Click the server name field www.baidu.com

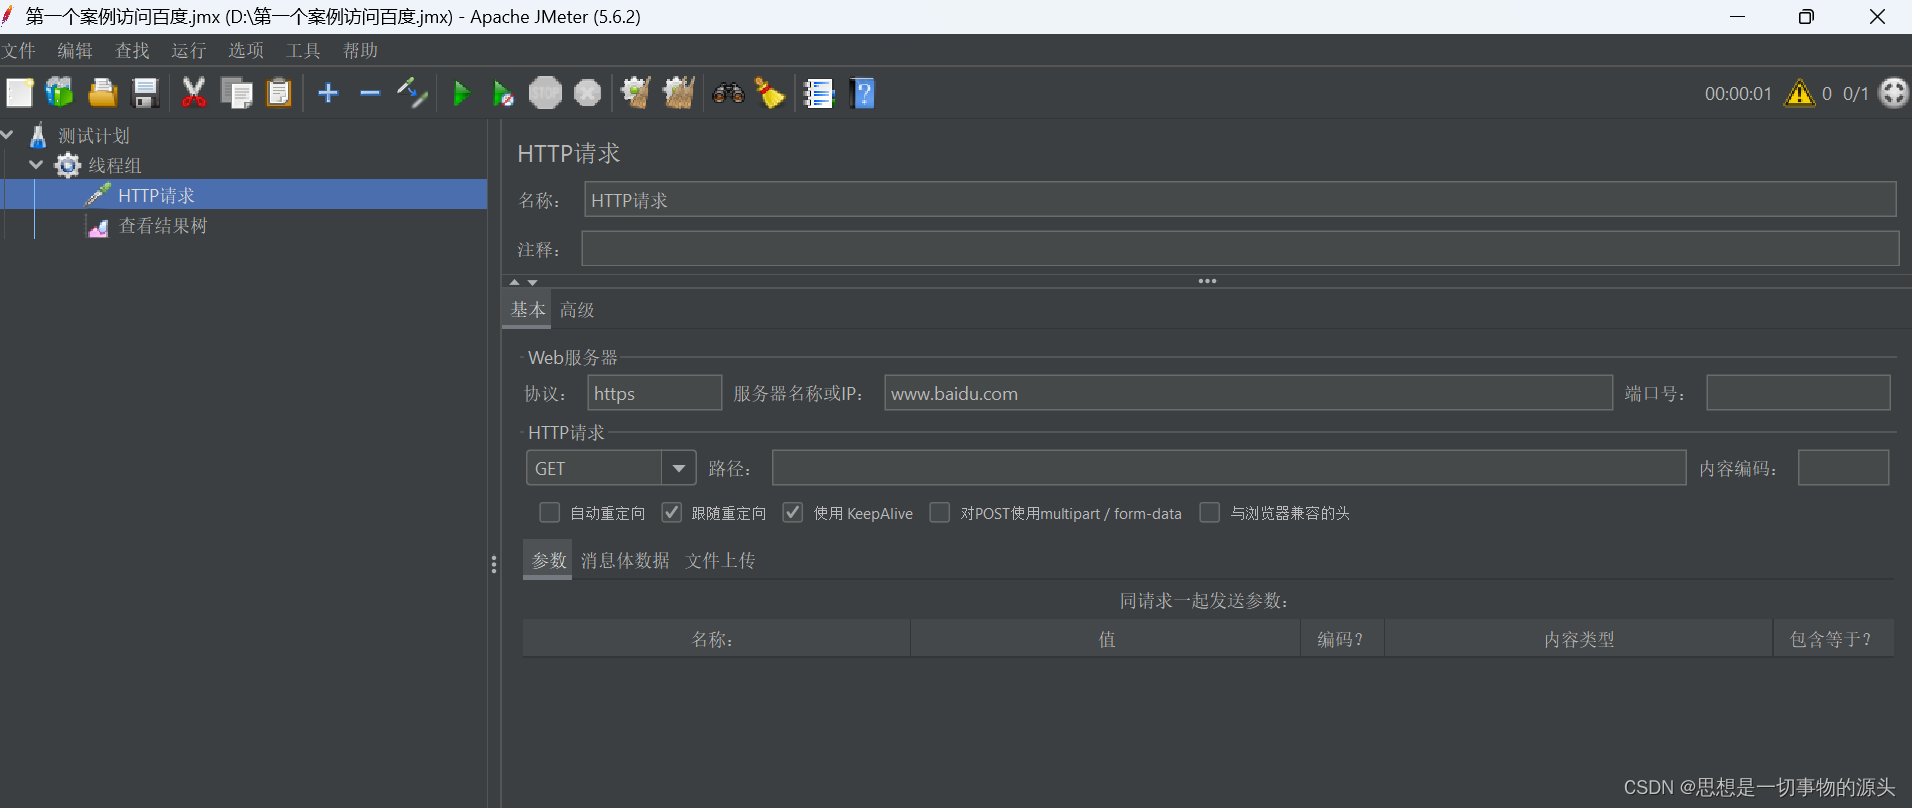1248,392
